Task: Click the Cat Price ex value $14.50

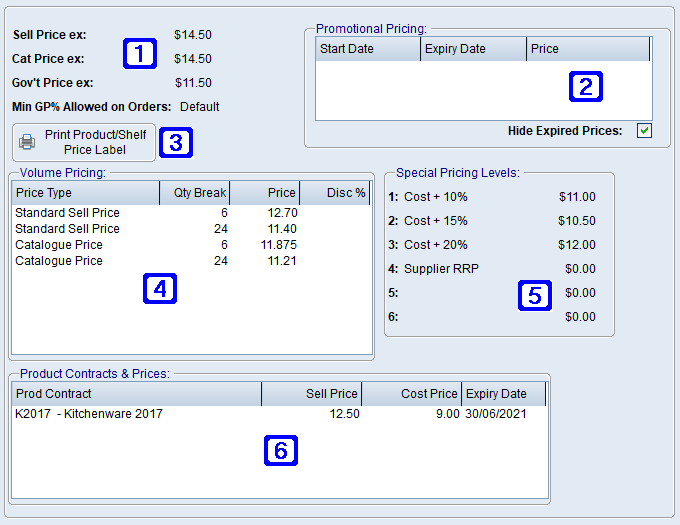Action: tap(193, 59)
